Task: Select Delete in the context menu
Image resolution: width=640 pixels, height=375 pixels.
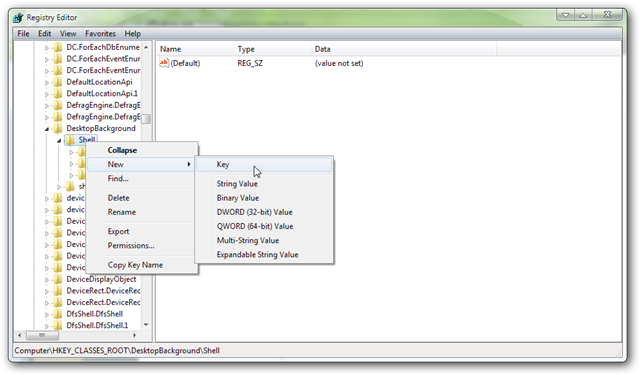Action: pyautogui.click(x=141, y=198)
